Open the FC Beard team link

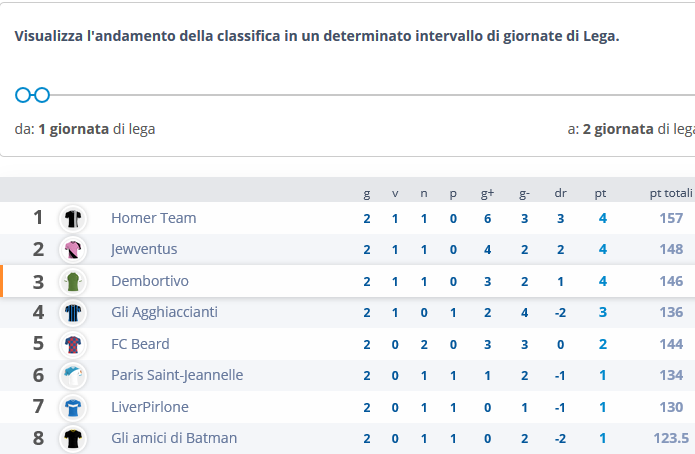click(x=140, y=344)
